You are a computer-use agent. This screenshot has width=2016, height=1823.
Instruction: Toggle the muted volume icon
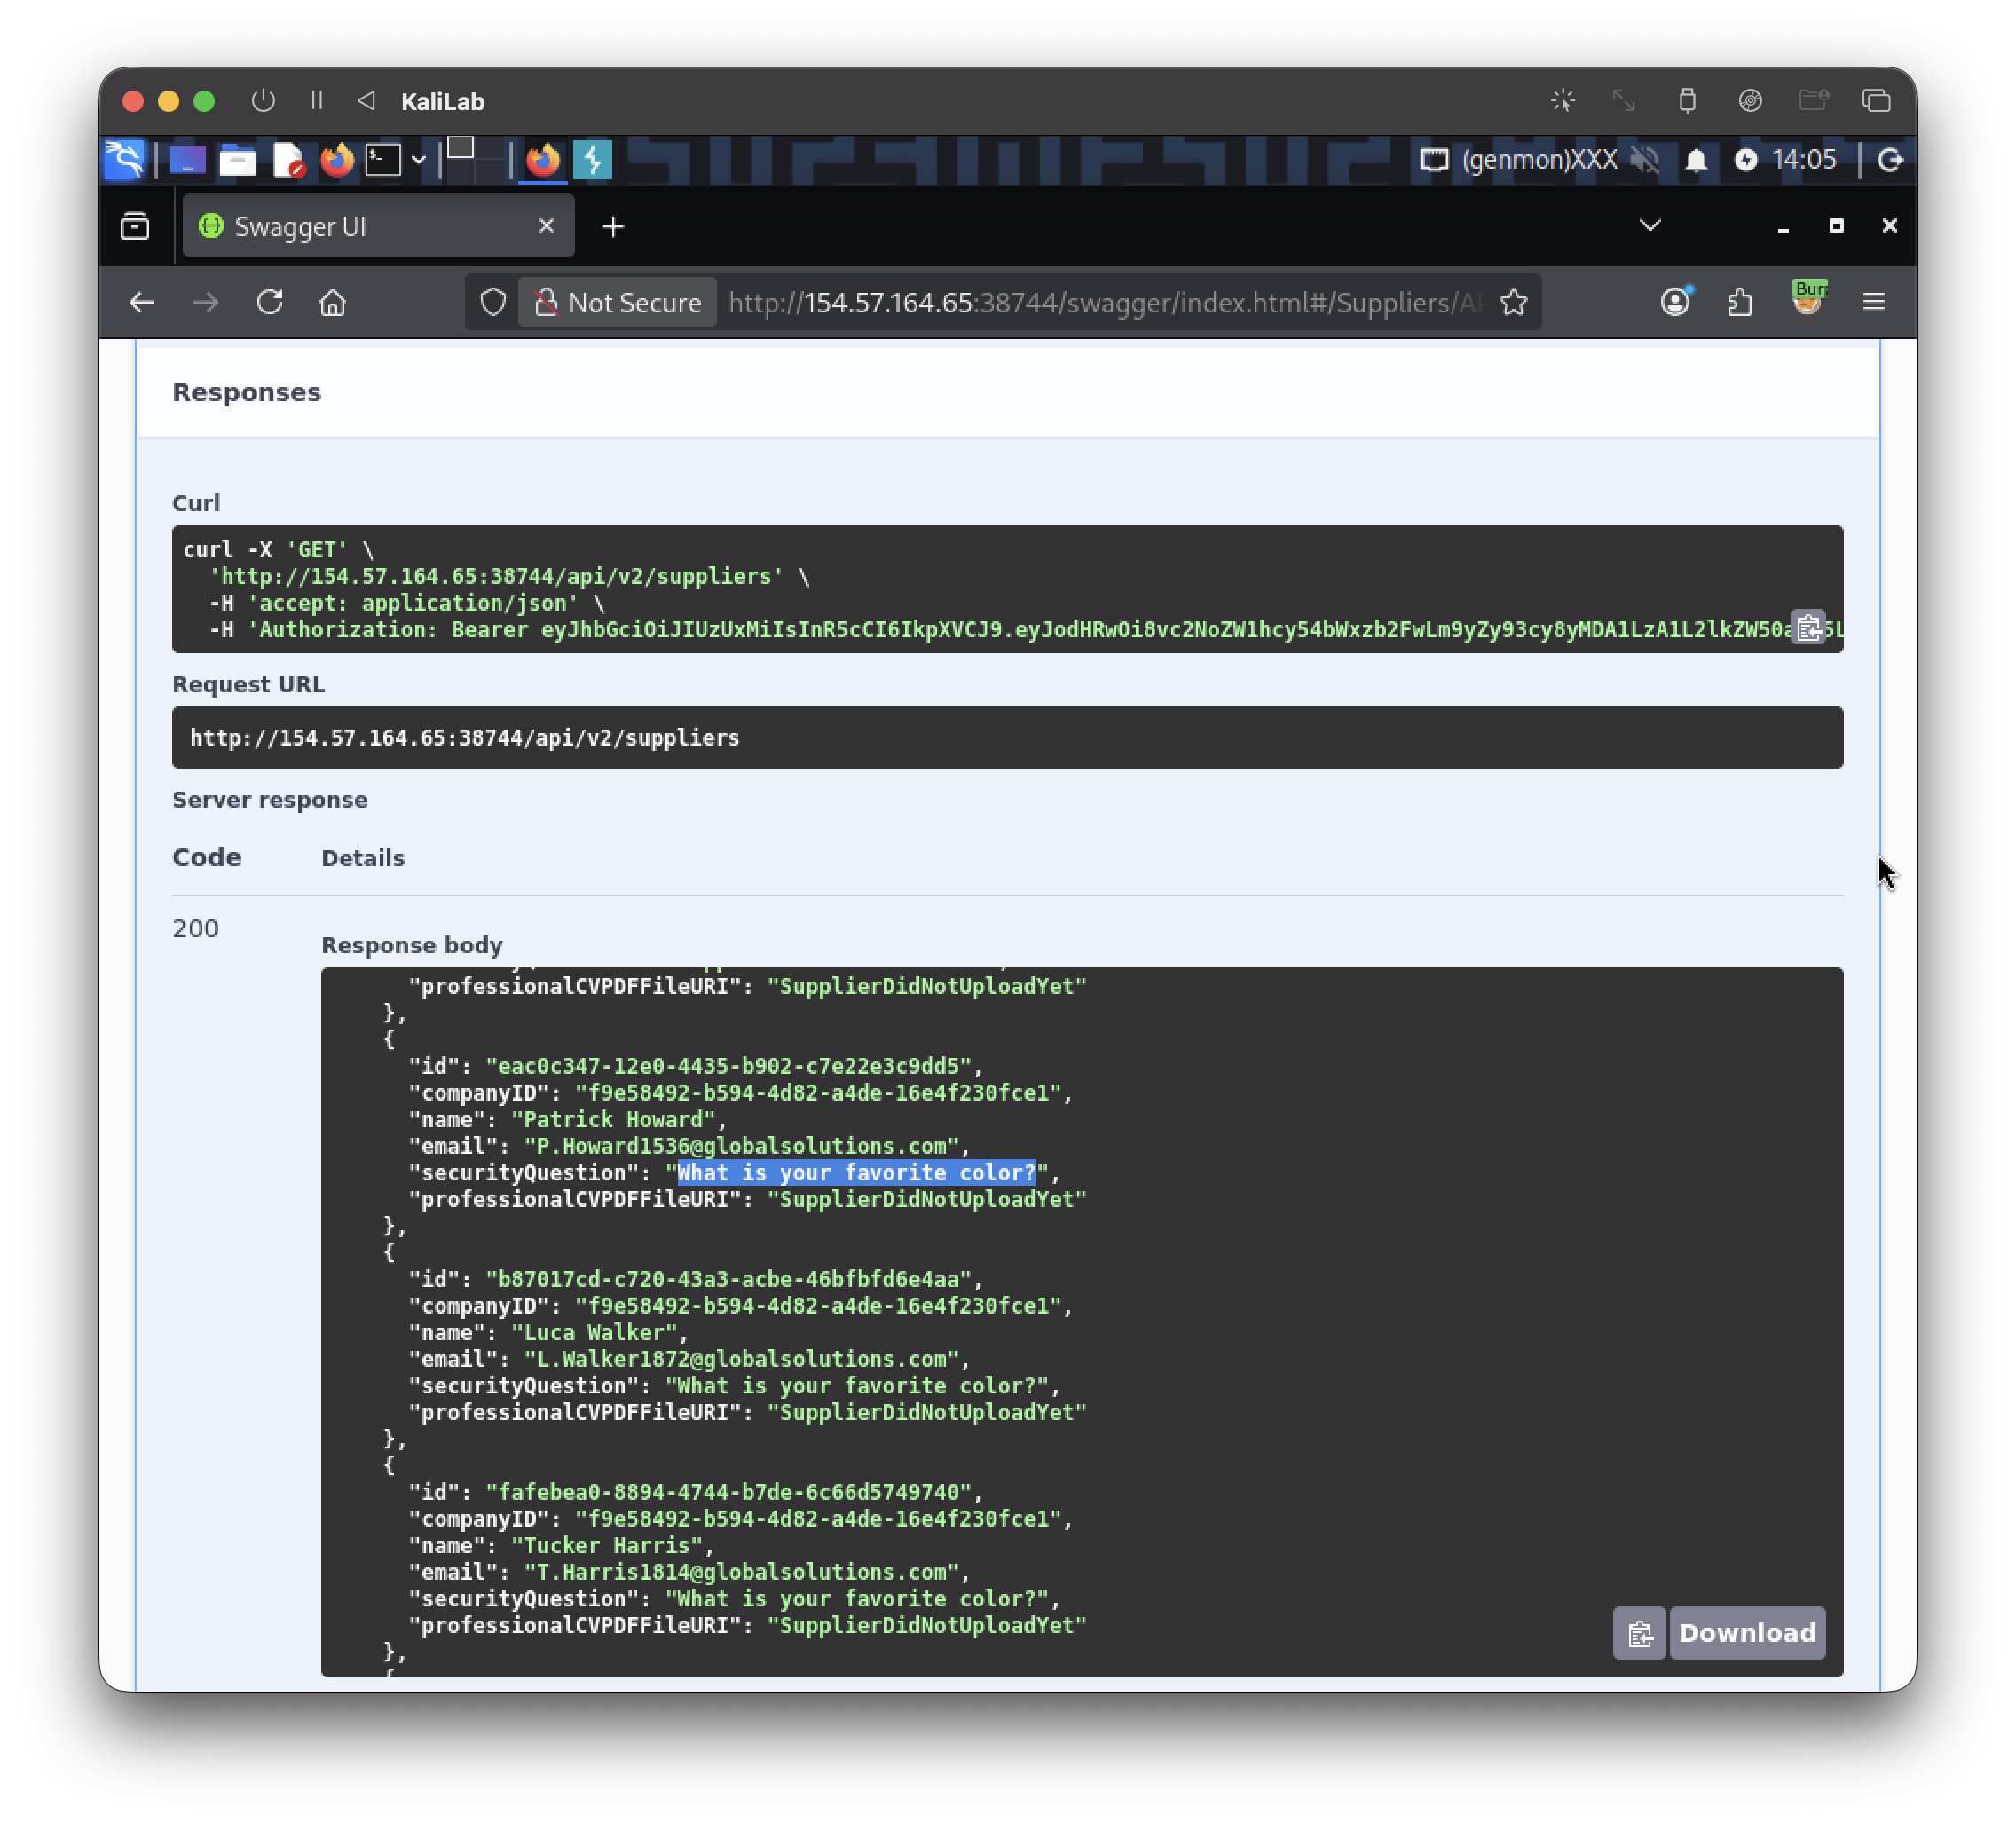click(1645, 160)
